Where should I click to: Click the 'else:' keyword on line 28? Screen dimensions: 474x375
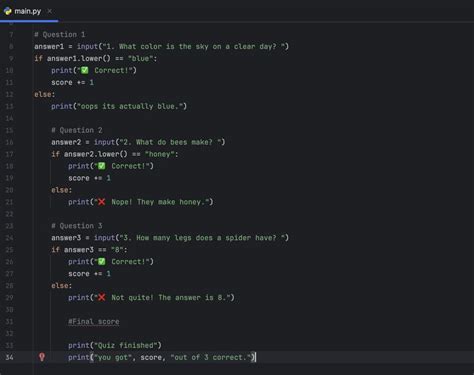click(61, 286)
